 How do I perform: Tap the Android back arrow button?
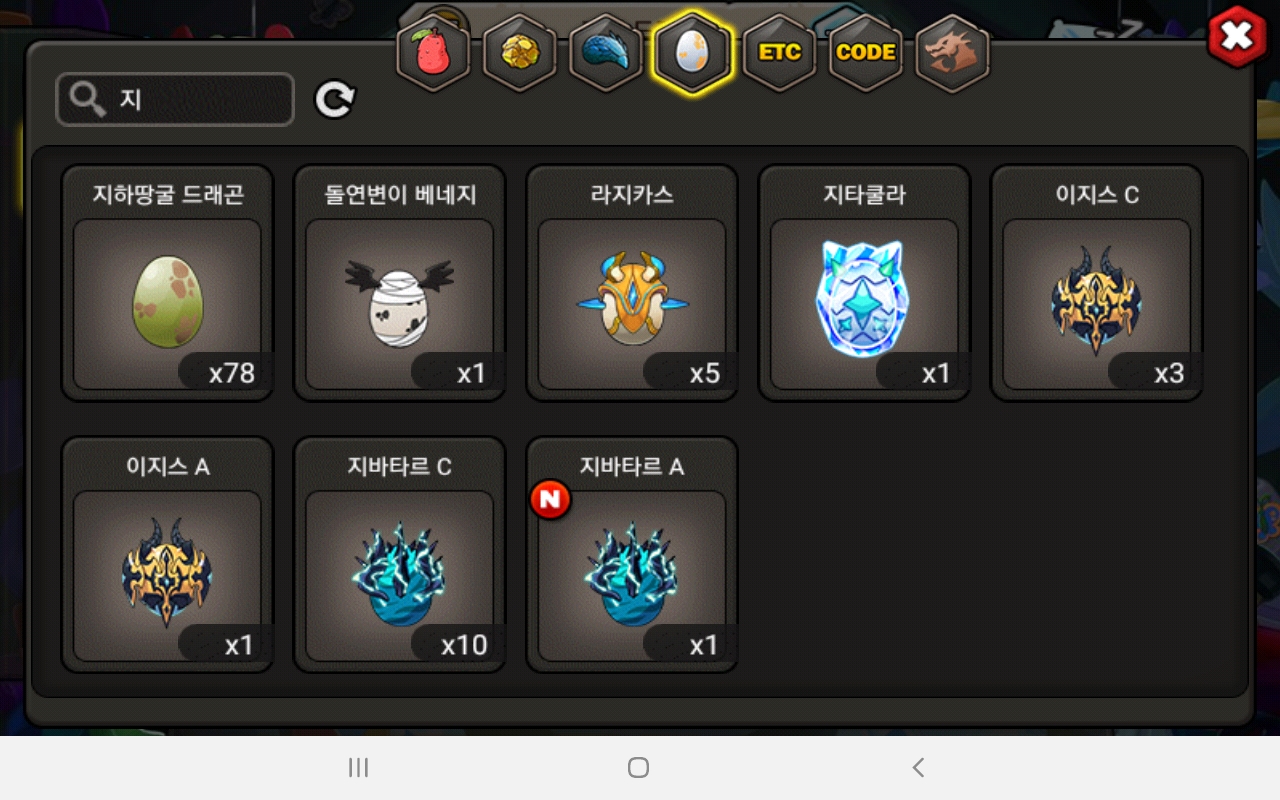coord(918,767)
